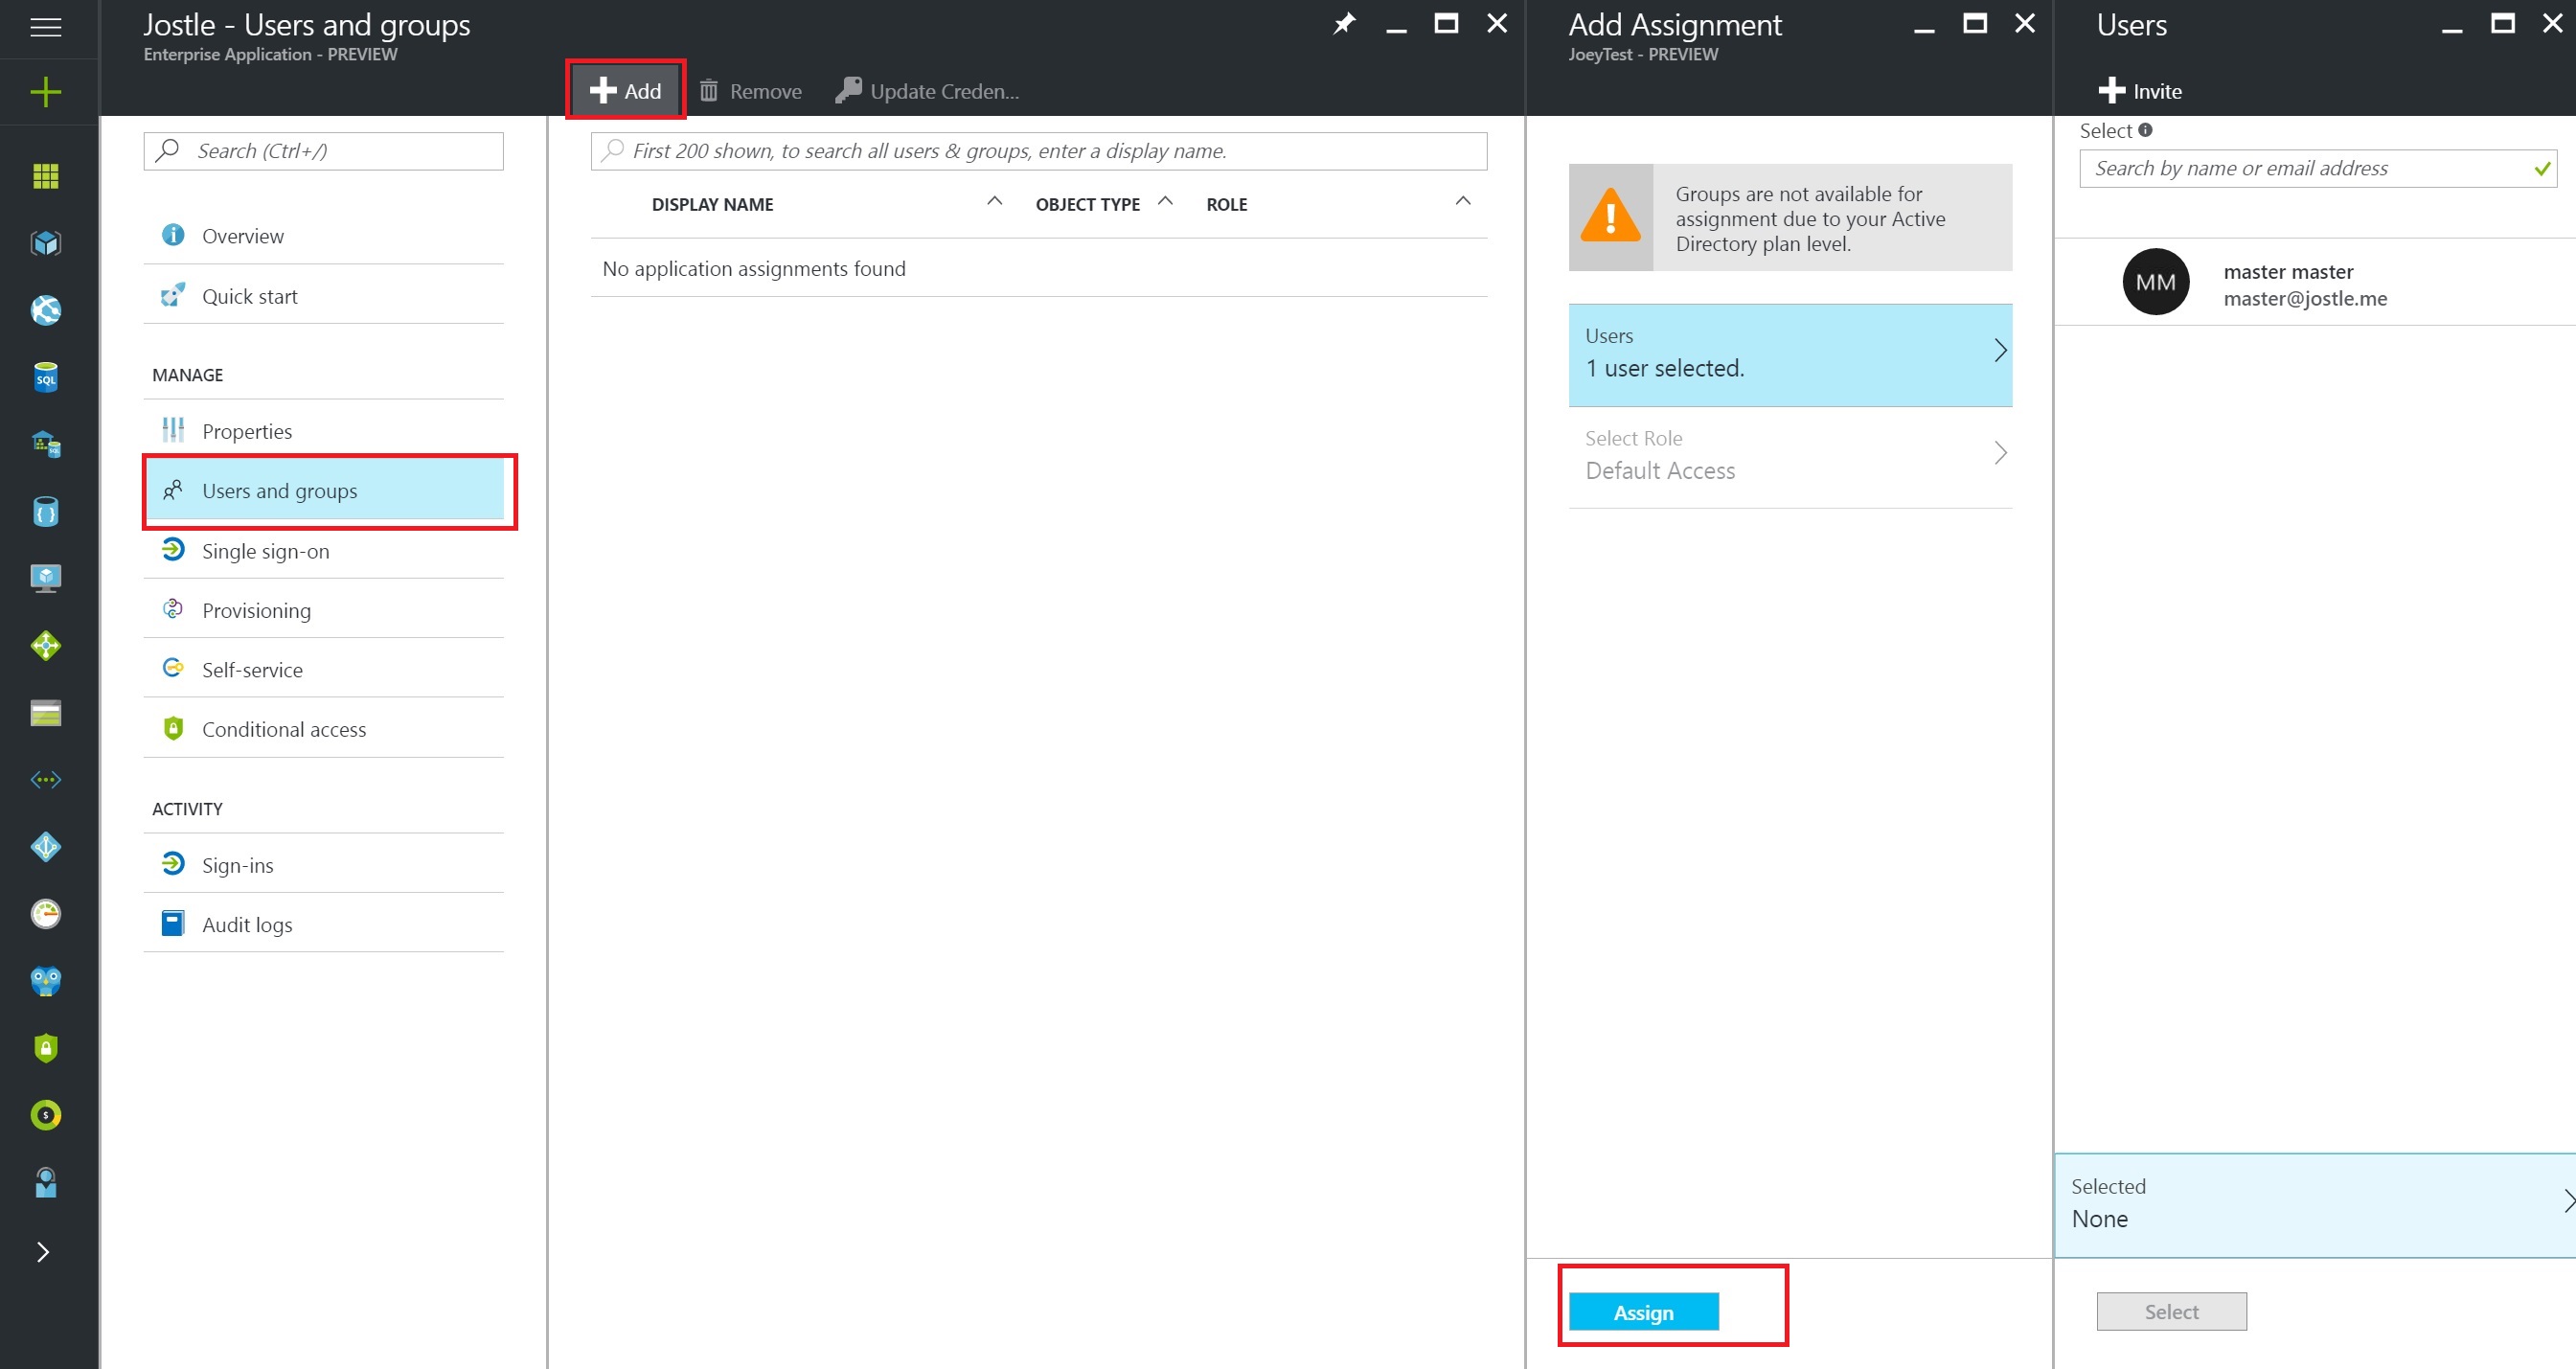Click Remove trash toolbar button
Viewport: 2576px width, 1369px height.
pos(751,91)
